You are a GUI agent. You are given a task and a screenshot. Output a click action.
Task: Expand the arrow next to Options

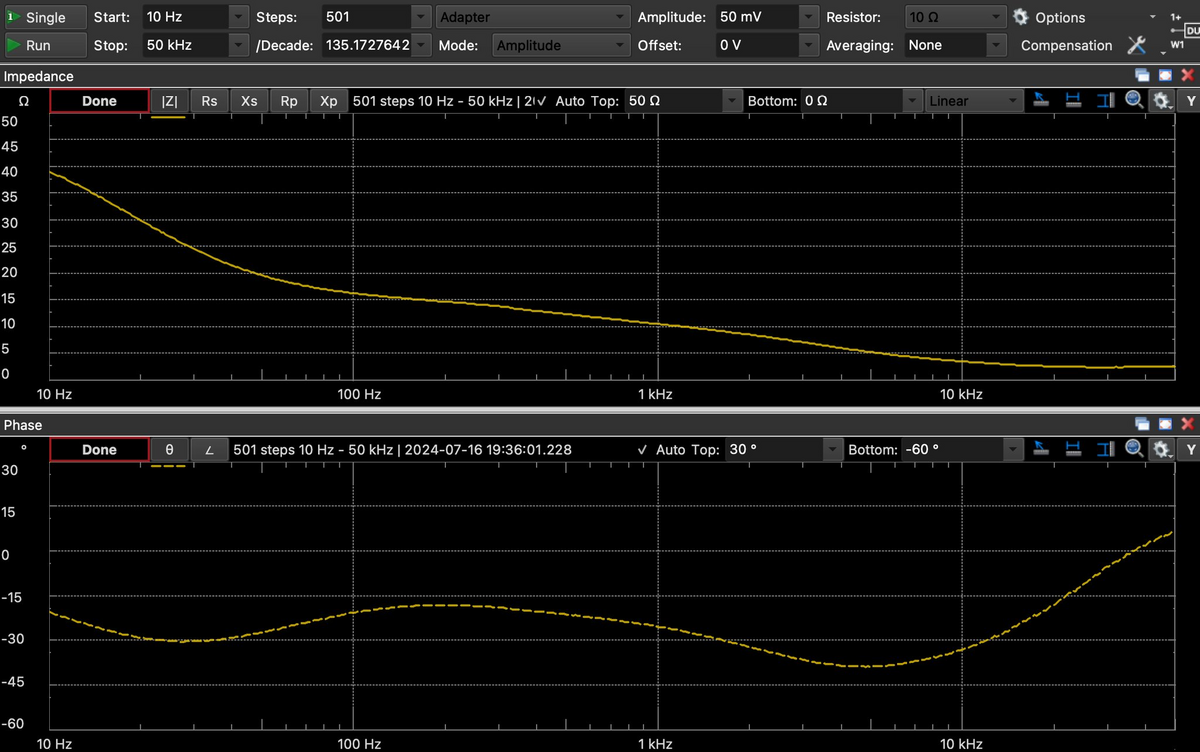click(x=1154, y=17)
